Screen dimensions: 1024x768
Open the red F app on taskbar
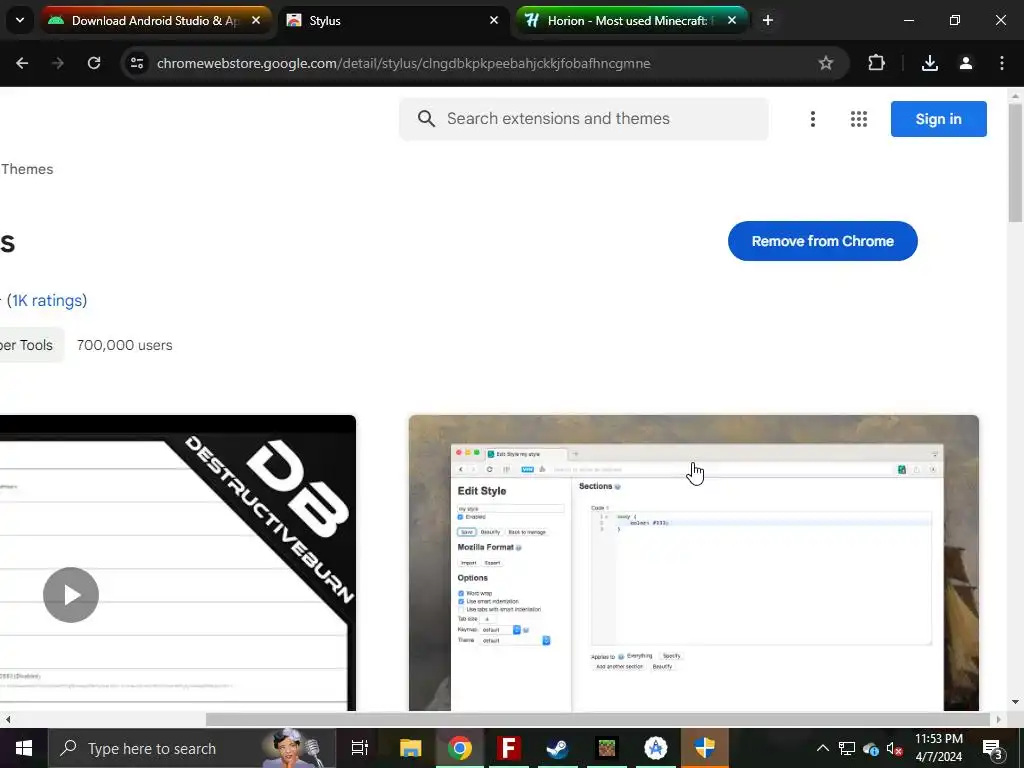pos(509,748)
